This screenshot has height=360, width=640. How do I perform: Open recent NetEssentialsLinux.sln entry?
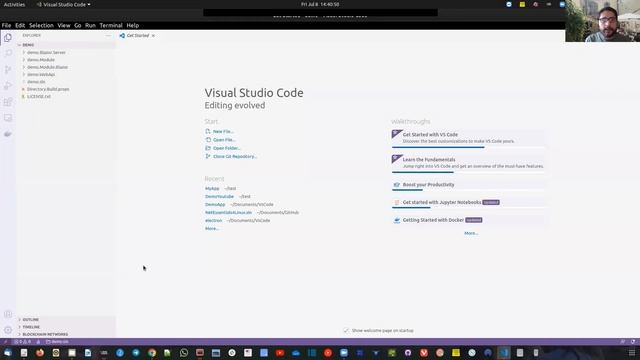pos(228,212)
